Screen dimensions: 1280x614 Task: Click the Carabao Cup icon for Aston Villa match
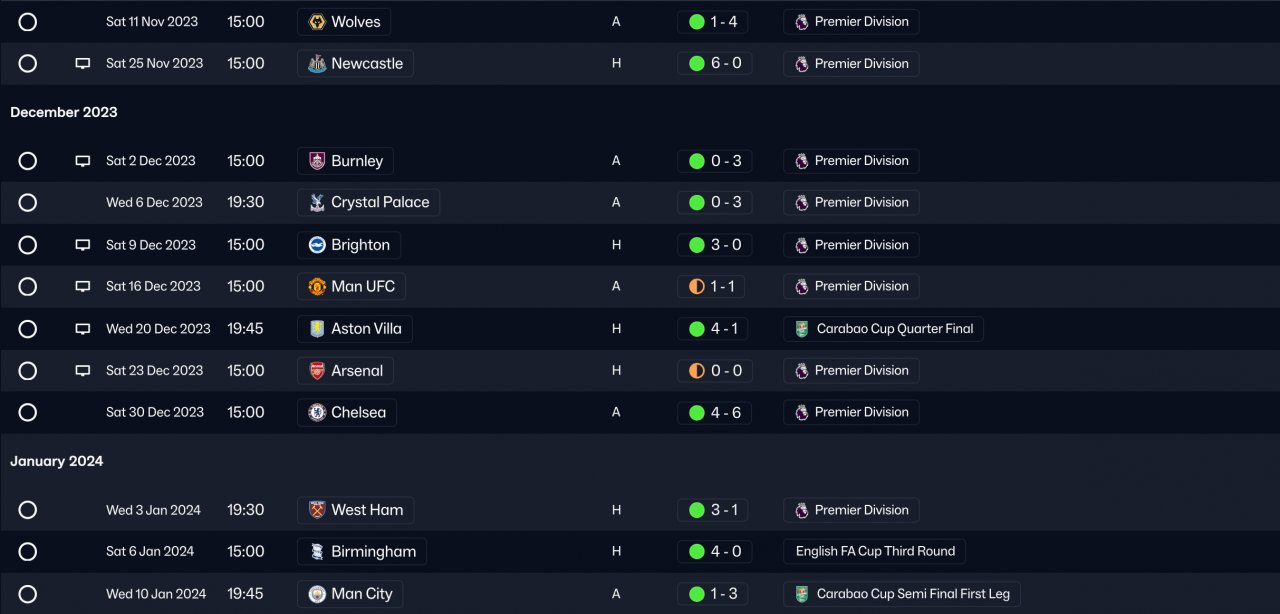coord(802,329)
